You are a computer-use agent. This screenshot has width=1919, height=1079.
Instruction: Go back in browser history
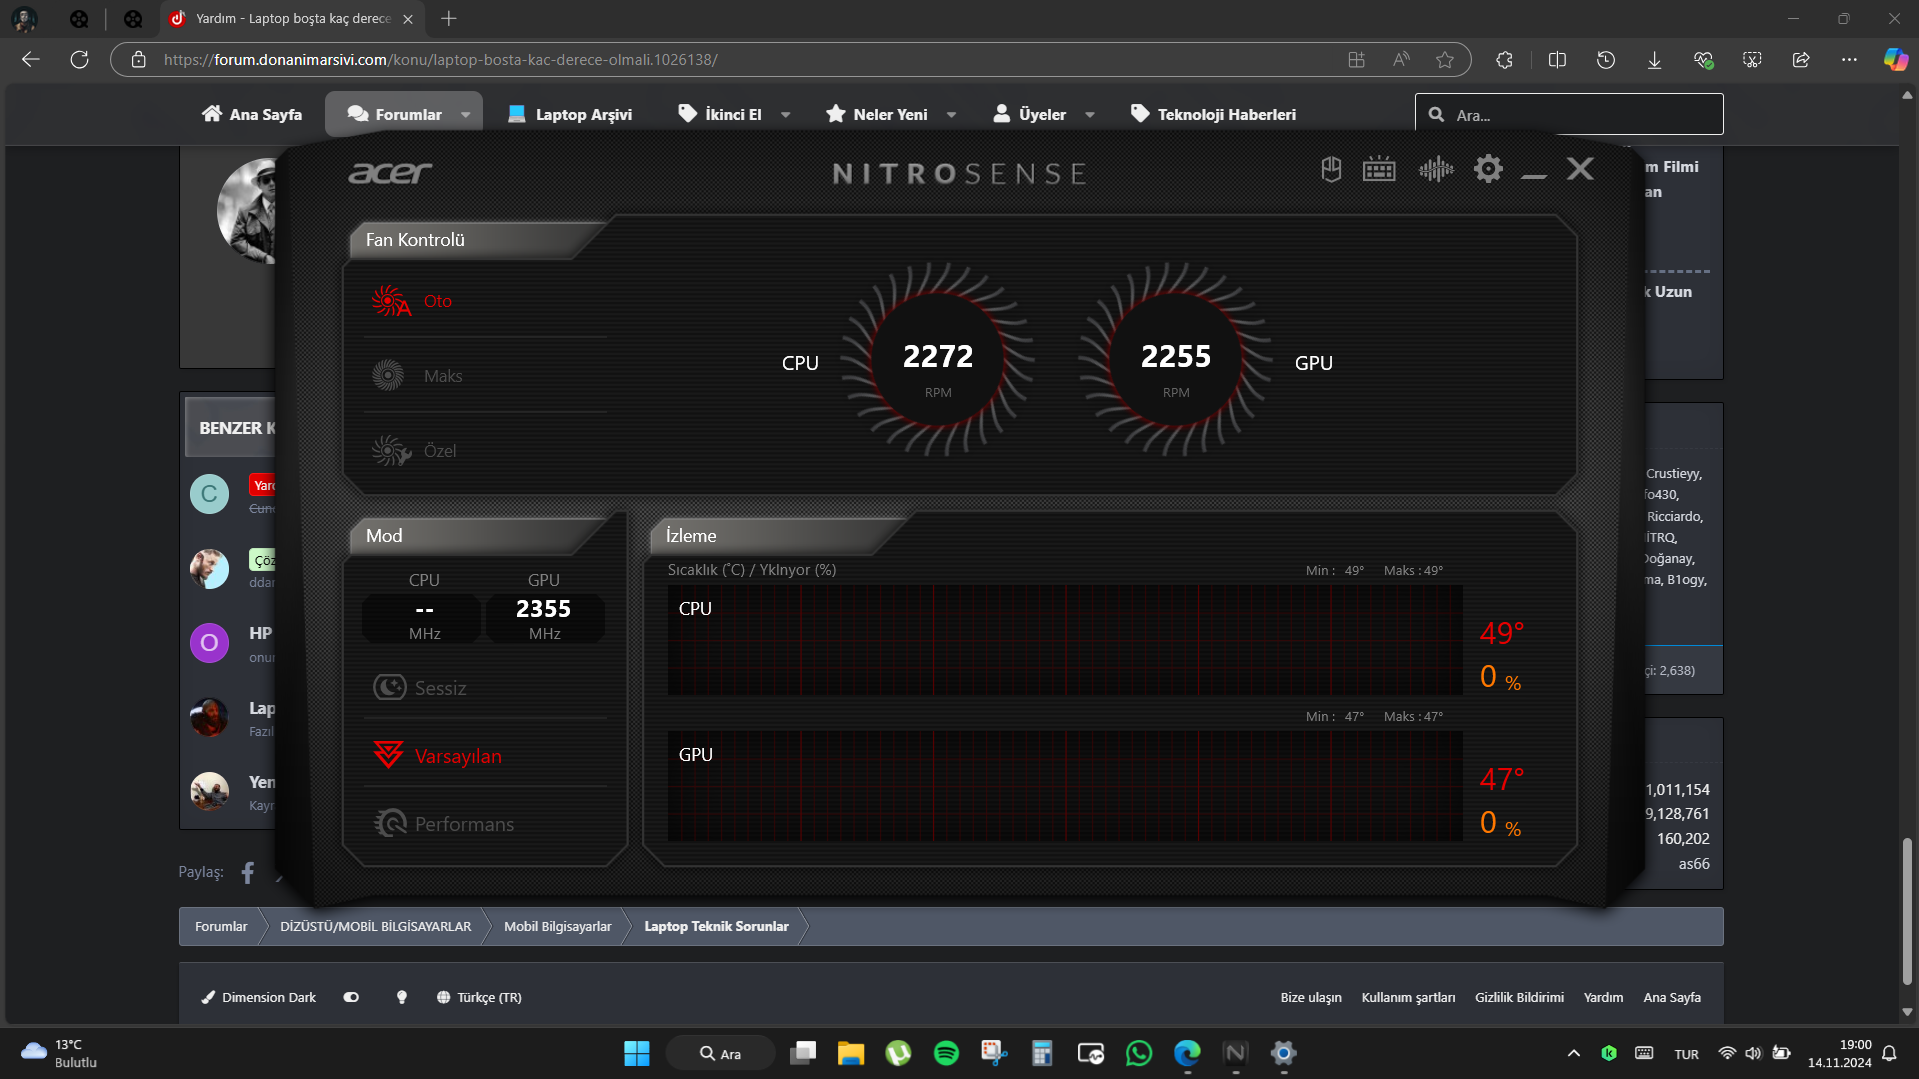point(31,60)
